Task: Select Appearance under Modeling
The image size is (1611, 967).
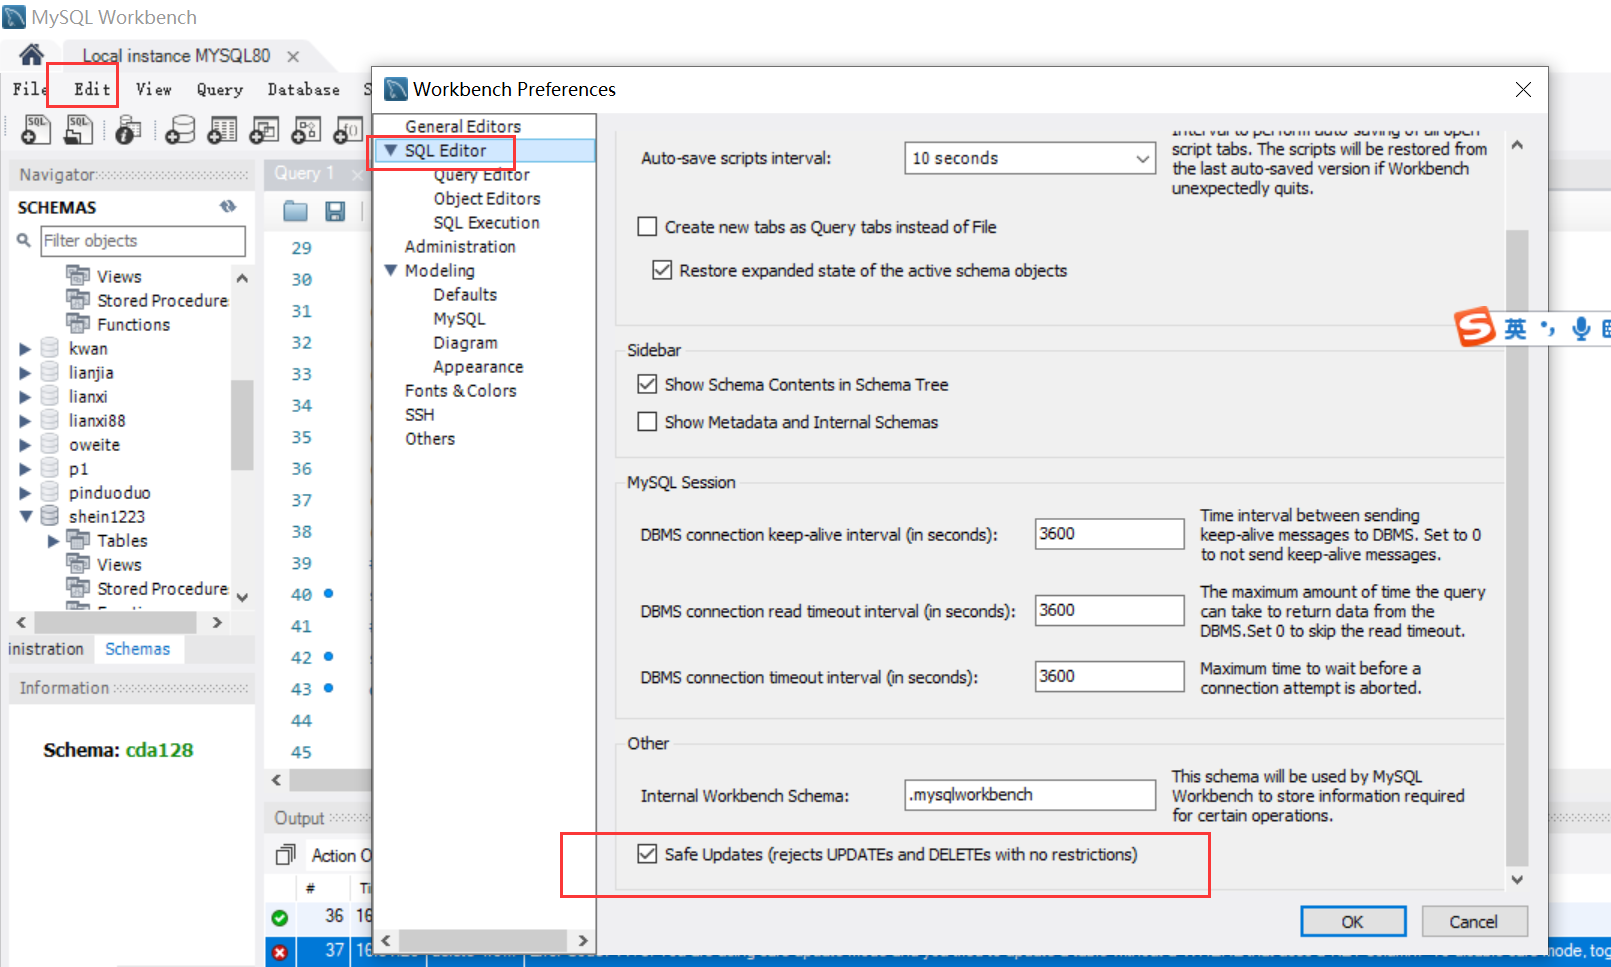Action: [x=478, y=367]
